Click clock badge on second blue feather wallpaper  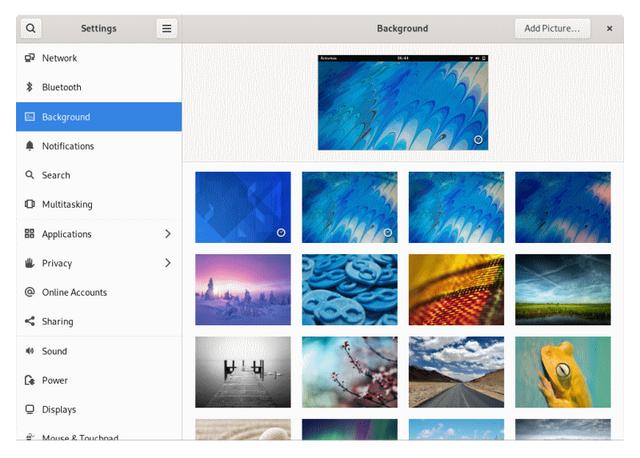click(388, 233)
